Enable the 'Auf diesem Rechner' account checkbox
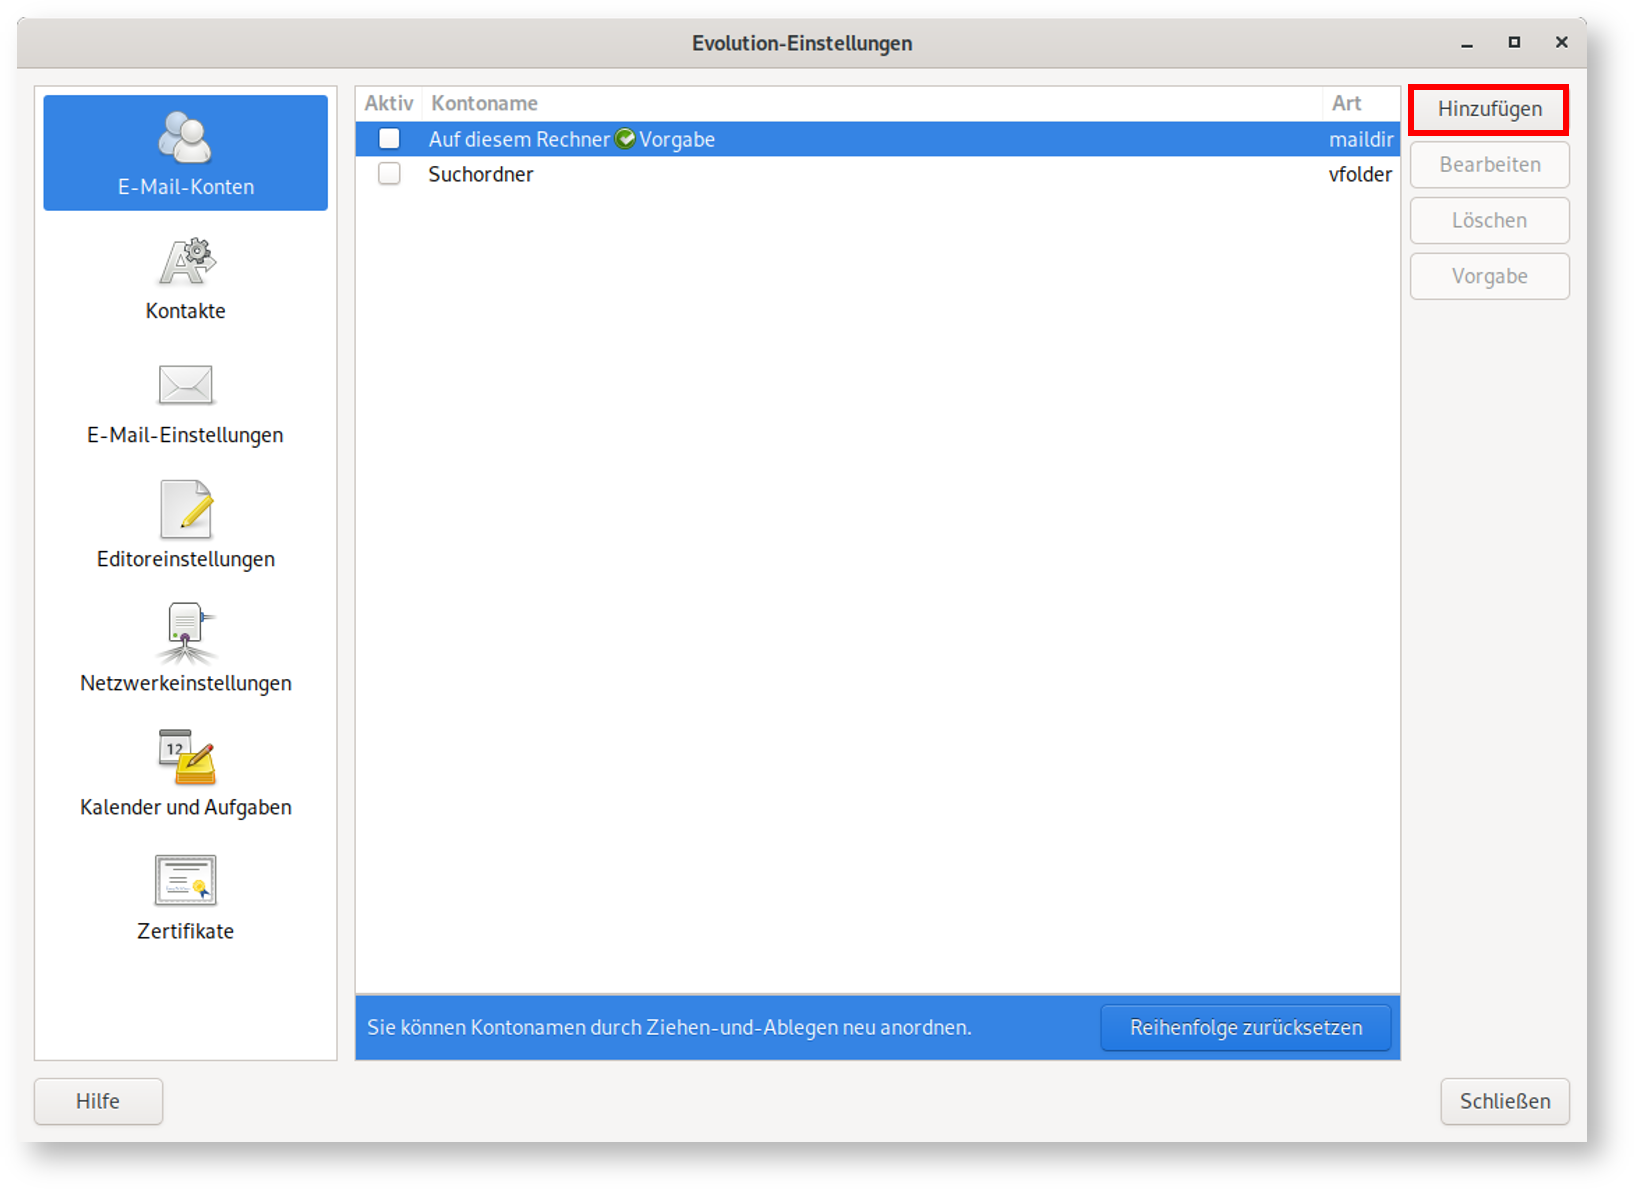This screenshot has width=1635, height=1190. tap(389, 139)
